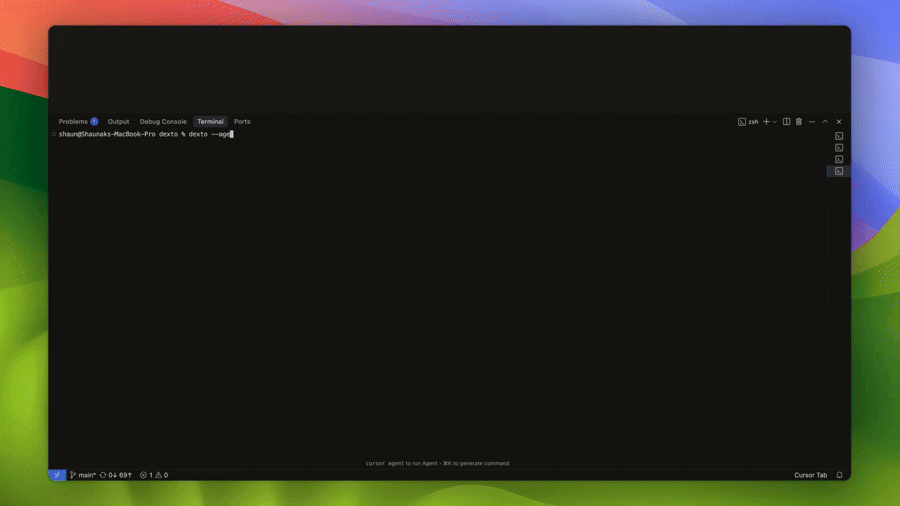Synchronize changes 0 down 69 up
Image resolution: width=900 pixels, height=506 pixels.
117,475
